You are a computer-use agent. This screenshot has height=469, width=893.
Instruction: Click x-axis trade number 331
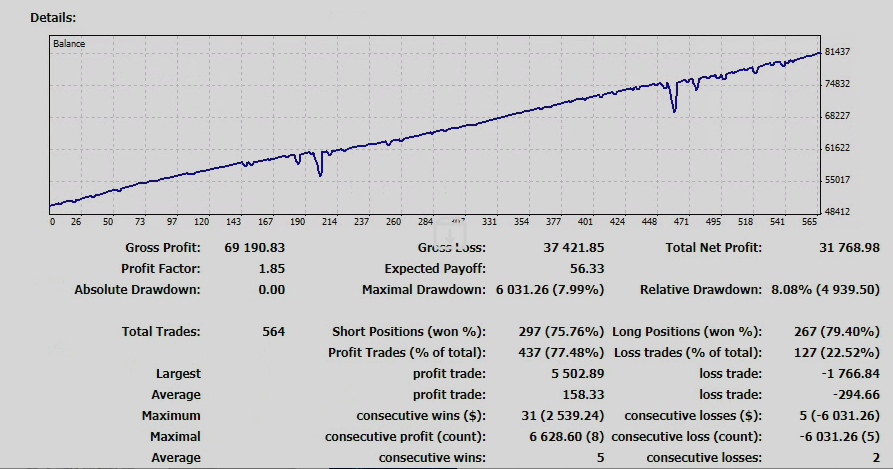489,222
